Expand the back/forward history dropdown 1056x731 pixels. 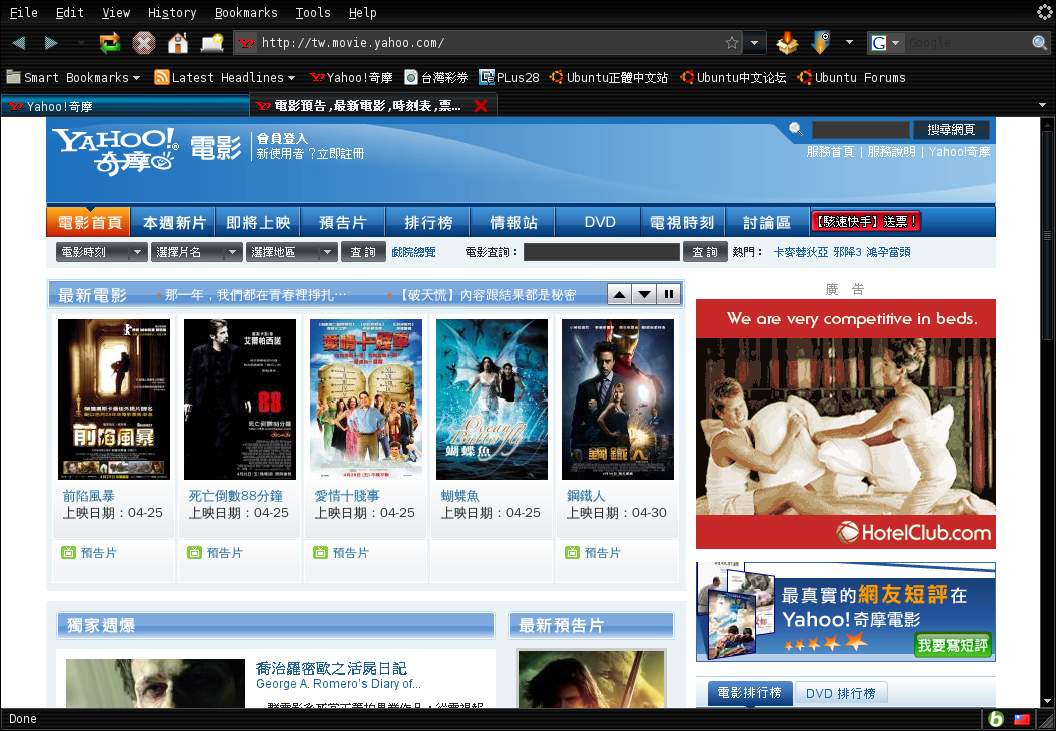pyautogui.click(x=80, y=43)
